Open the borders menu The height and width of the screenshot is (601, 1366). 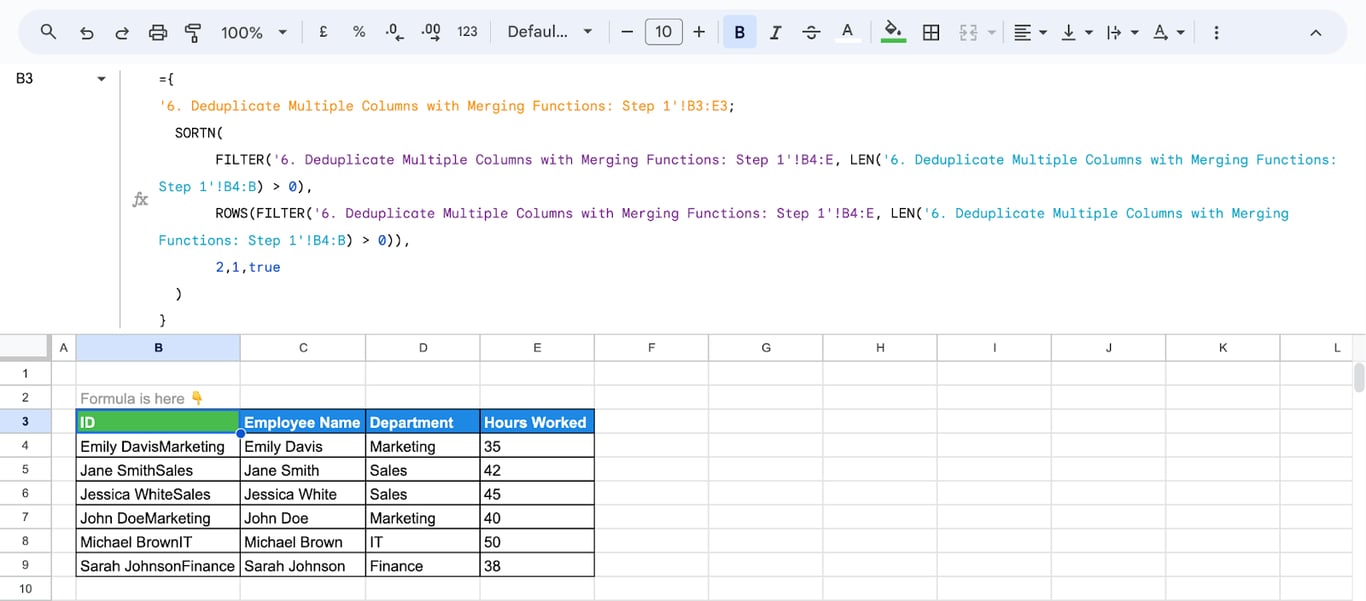(x=931, y=32)
